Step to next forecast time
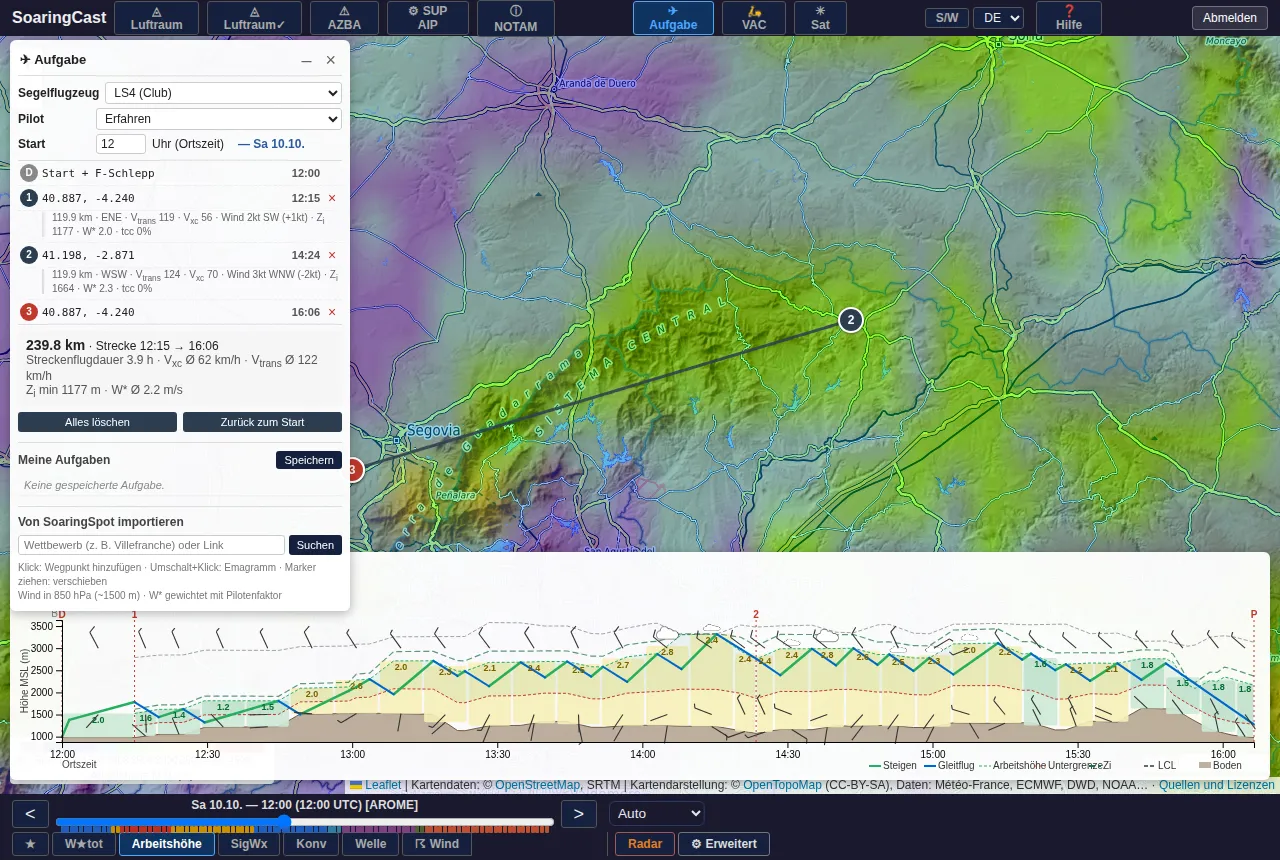Screen dimensions: 1280x860 pyautogui.click(x=579, y=814)
